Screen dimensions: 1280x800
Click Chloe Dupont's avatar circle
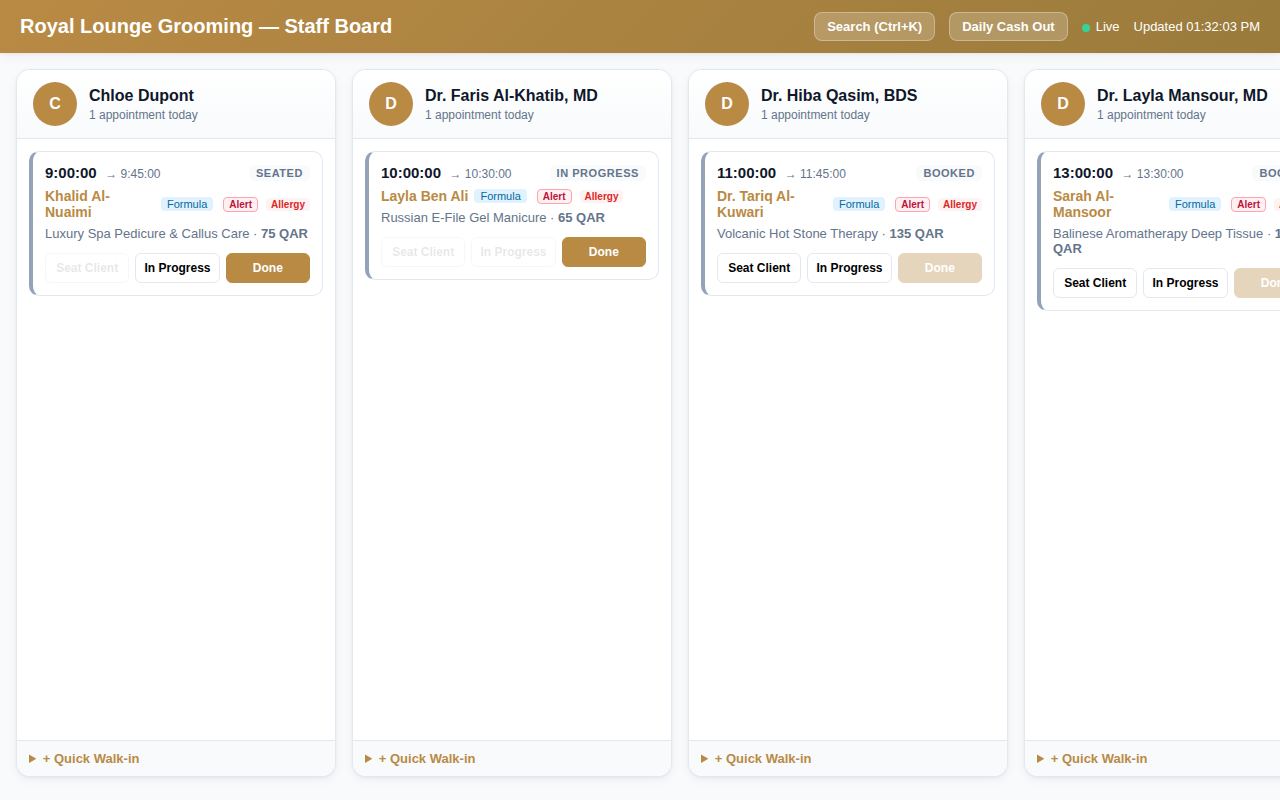tap(55, 104)
